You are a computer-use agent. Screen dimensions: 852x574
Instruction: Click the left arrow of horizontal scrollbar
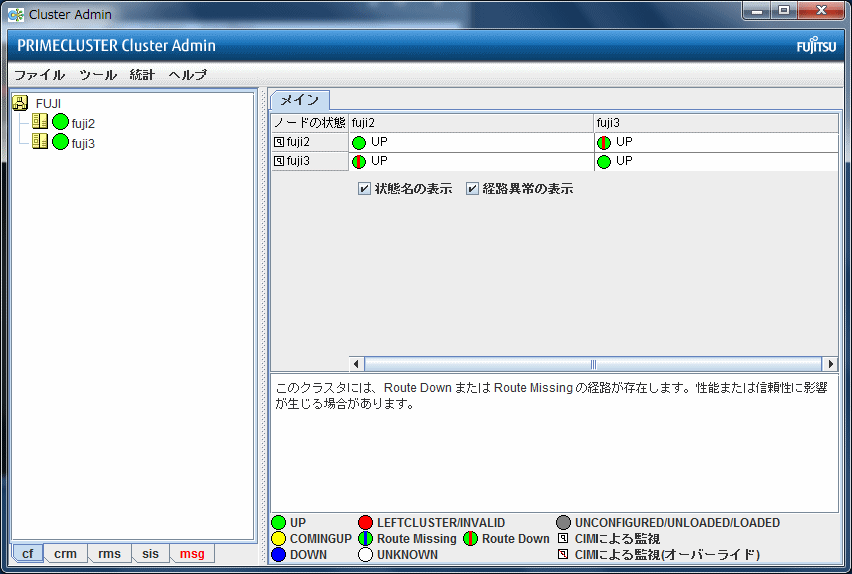[356, 364]
